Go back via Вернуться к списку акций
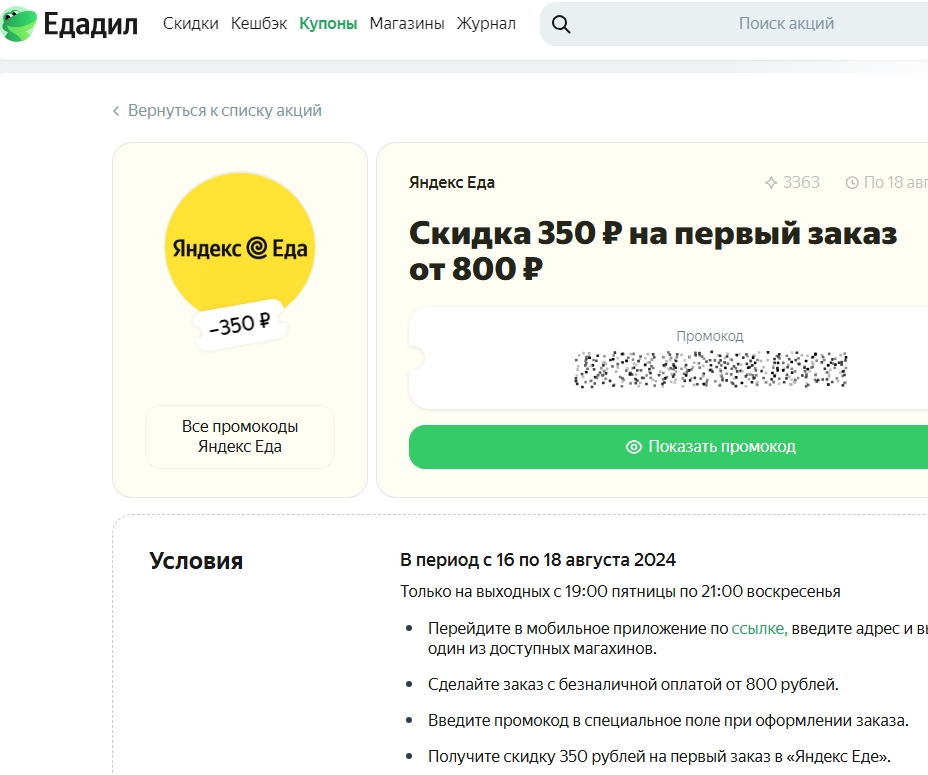 point(225,111)
